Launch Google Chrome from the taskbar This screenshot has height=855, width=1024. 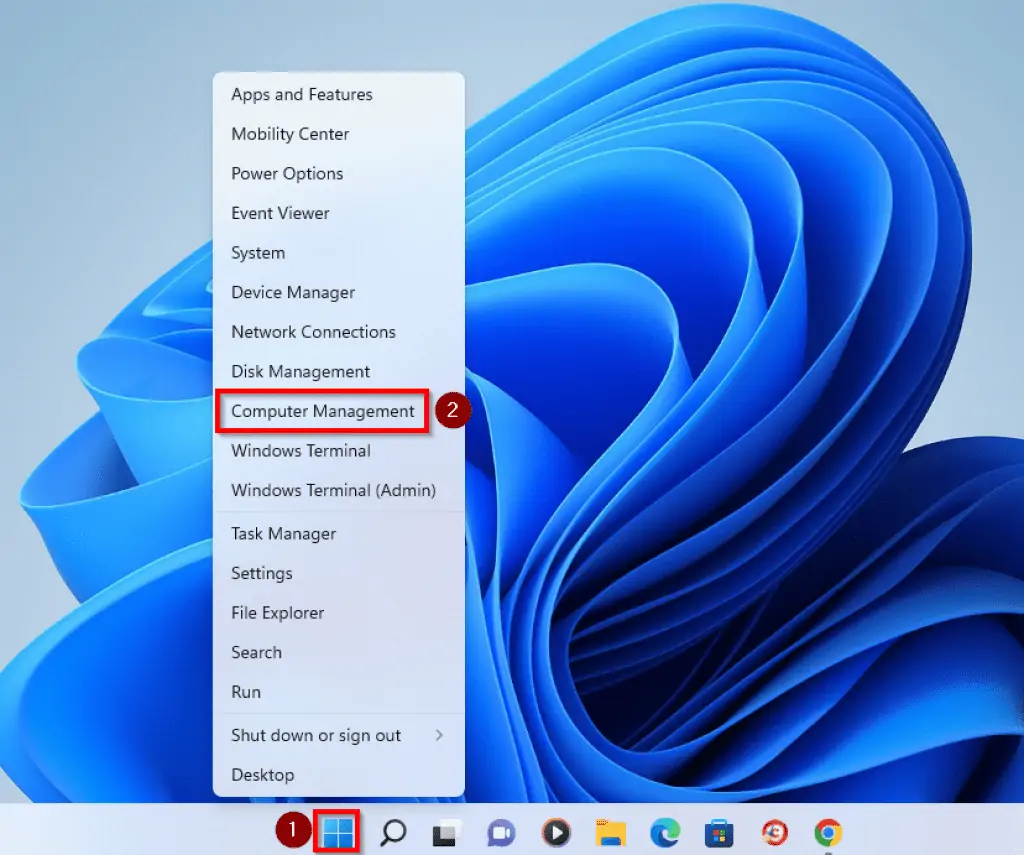(827, 832)
